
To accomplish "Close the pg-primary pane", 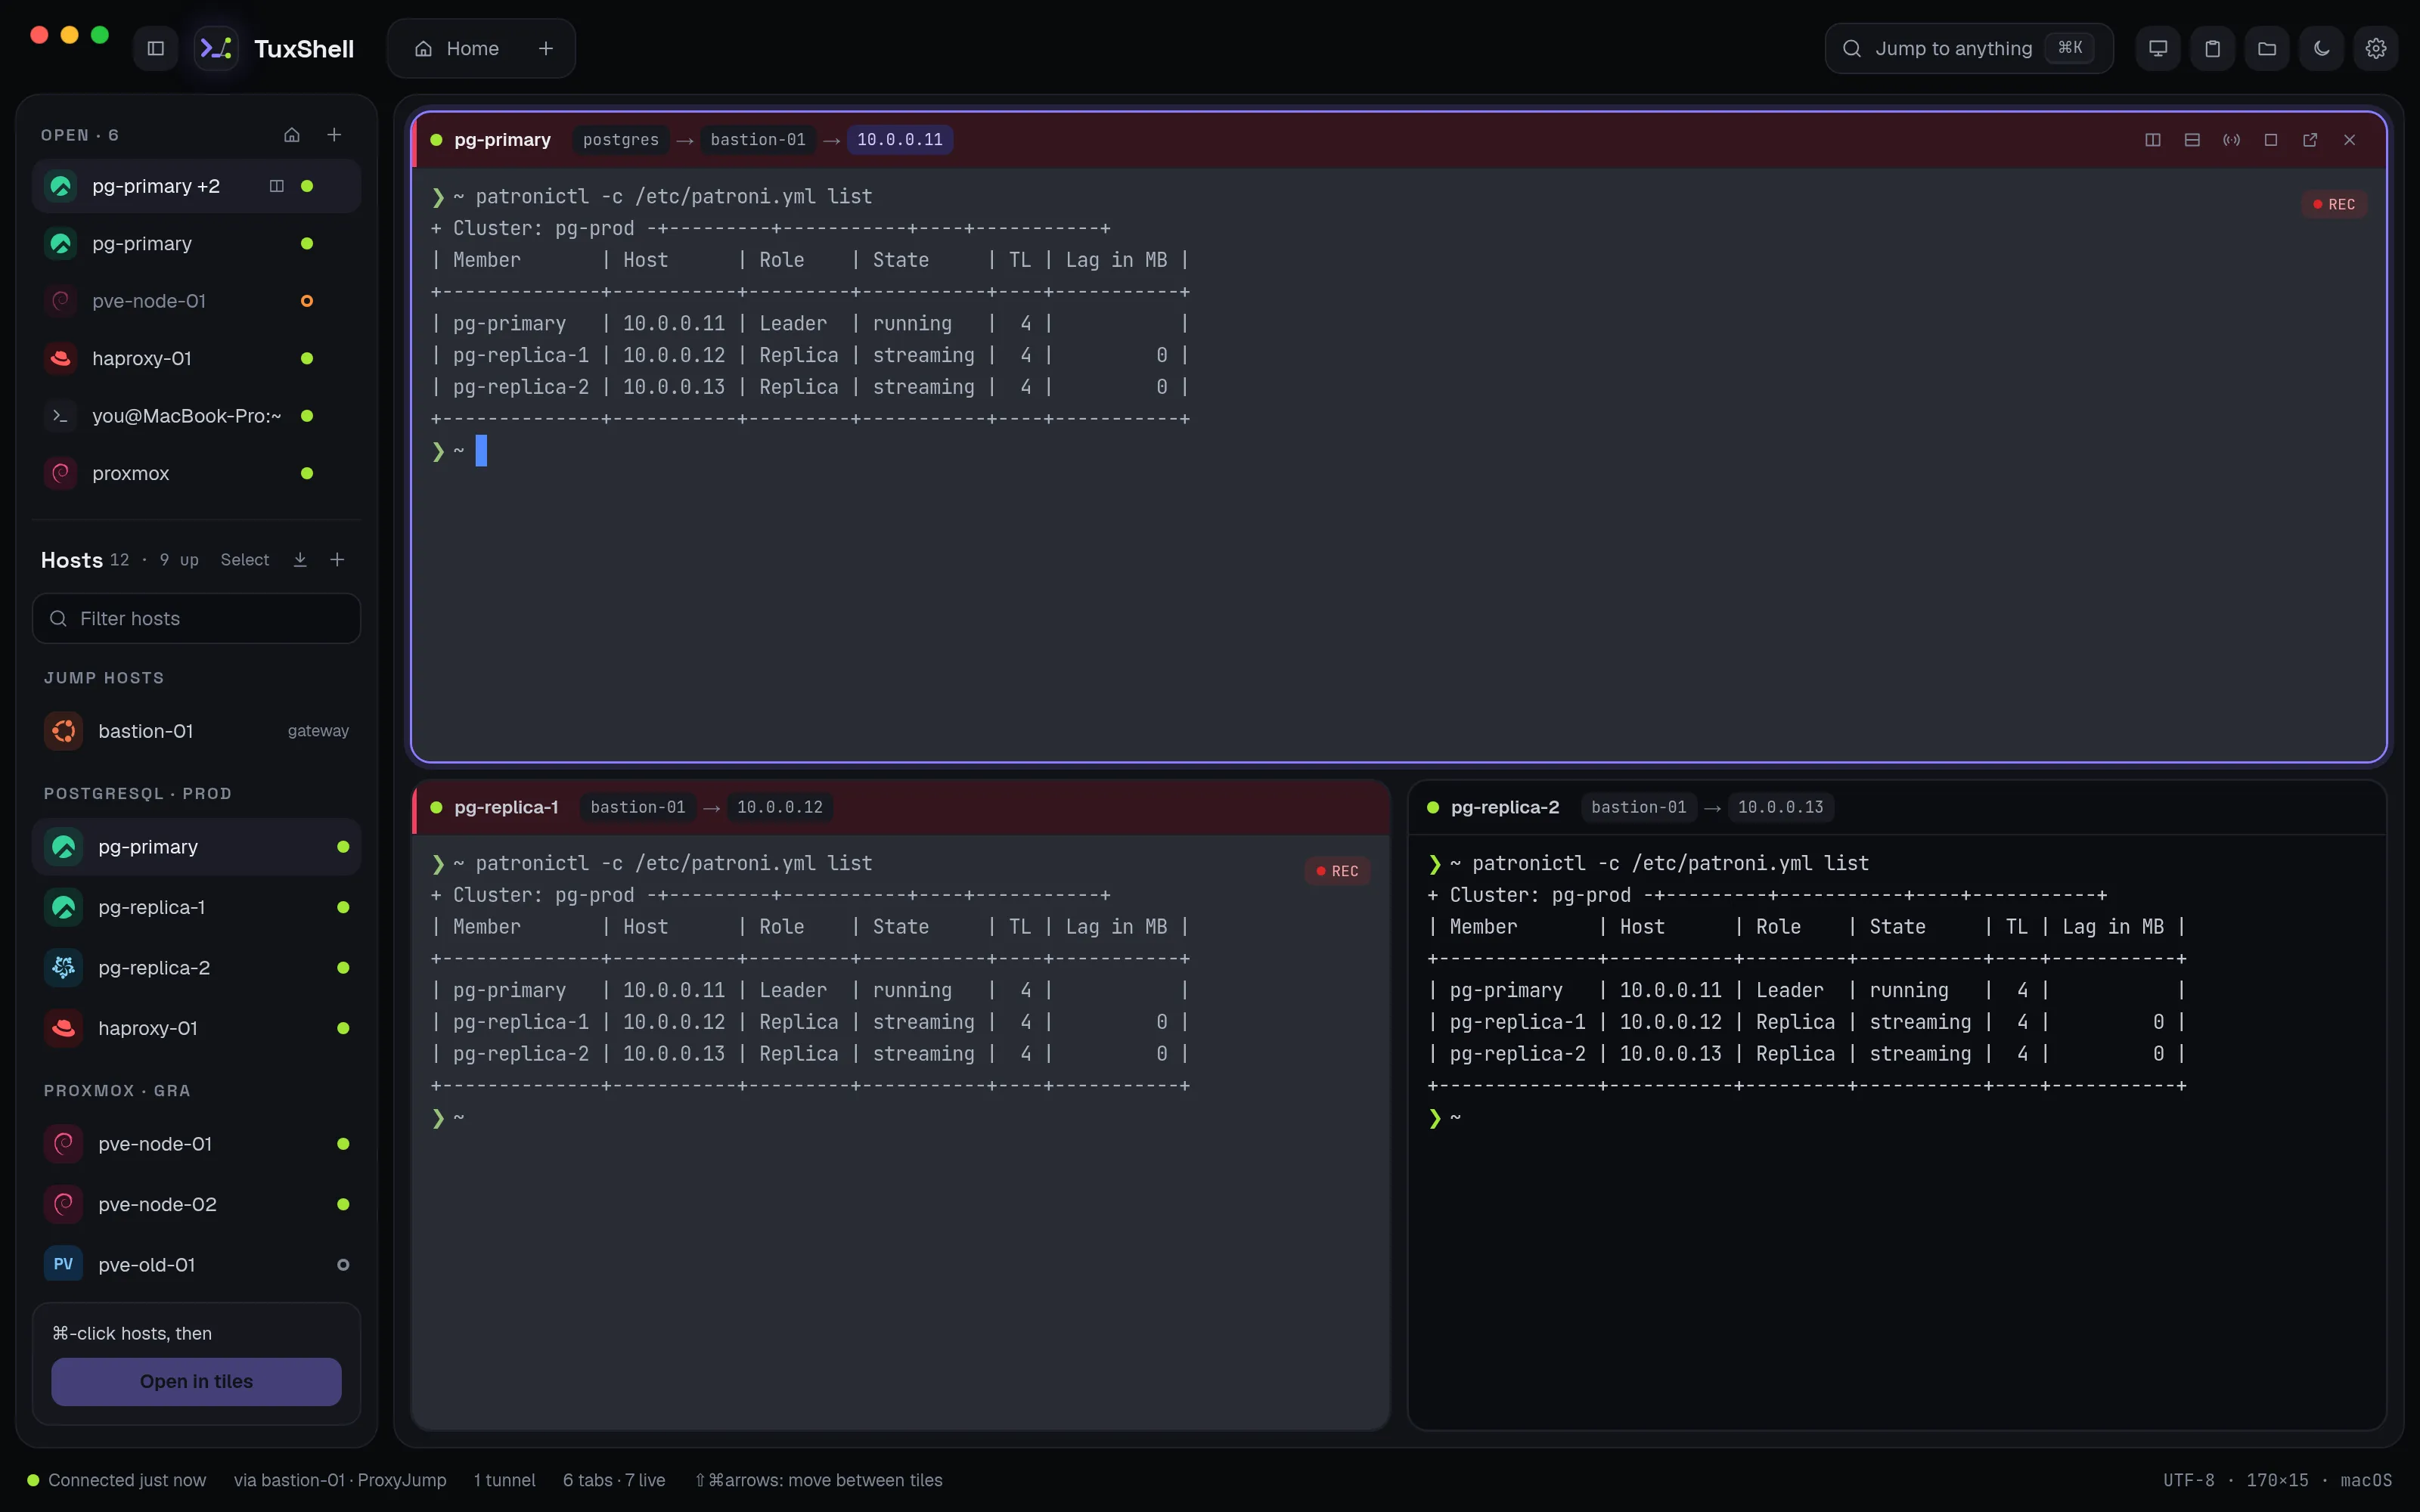I will (x=2350, y=140).
